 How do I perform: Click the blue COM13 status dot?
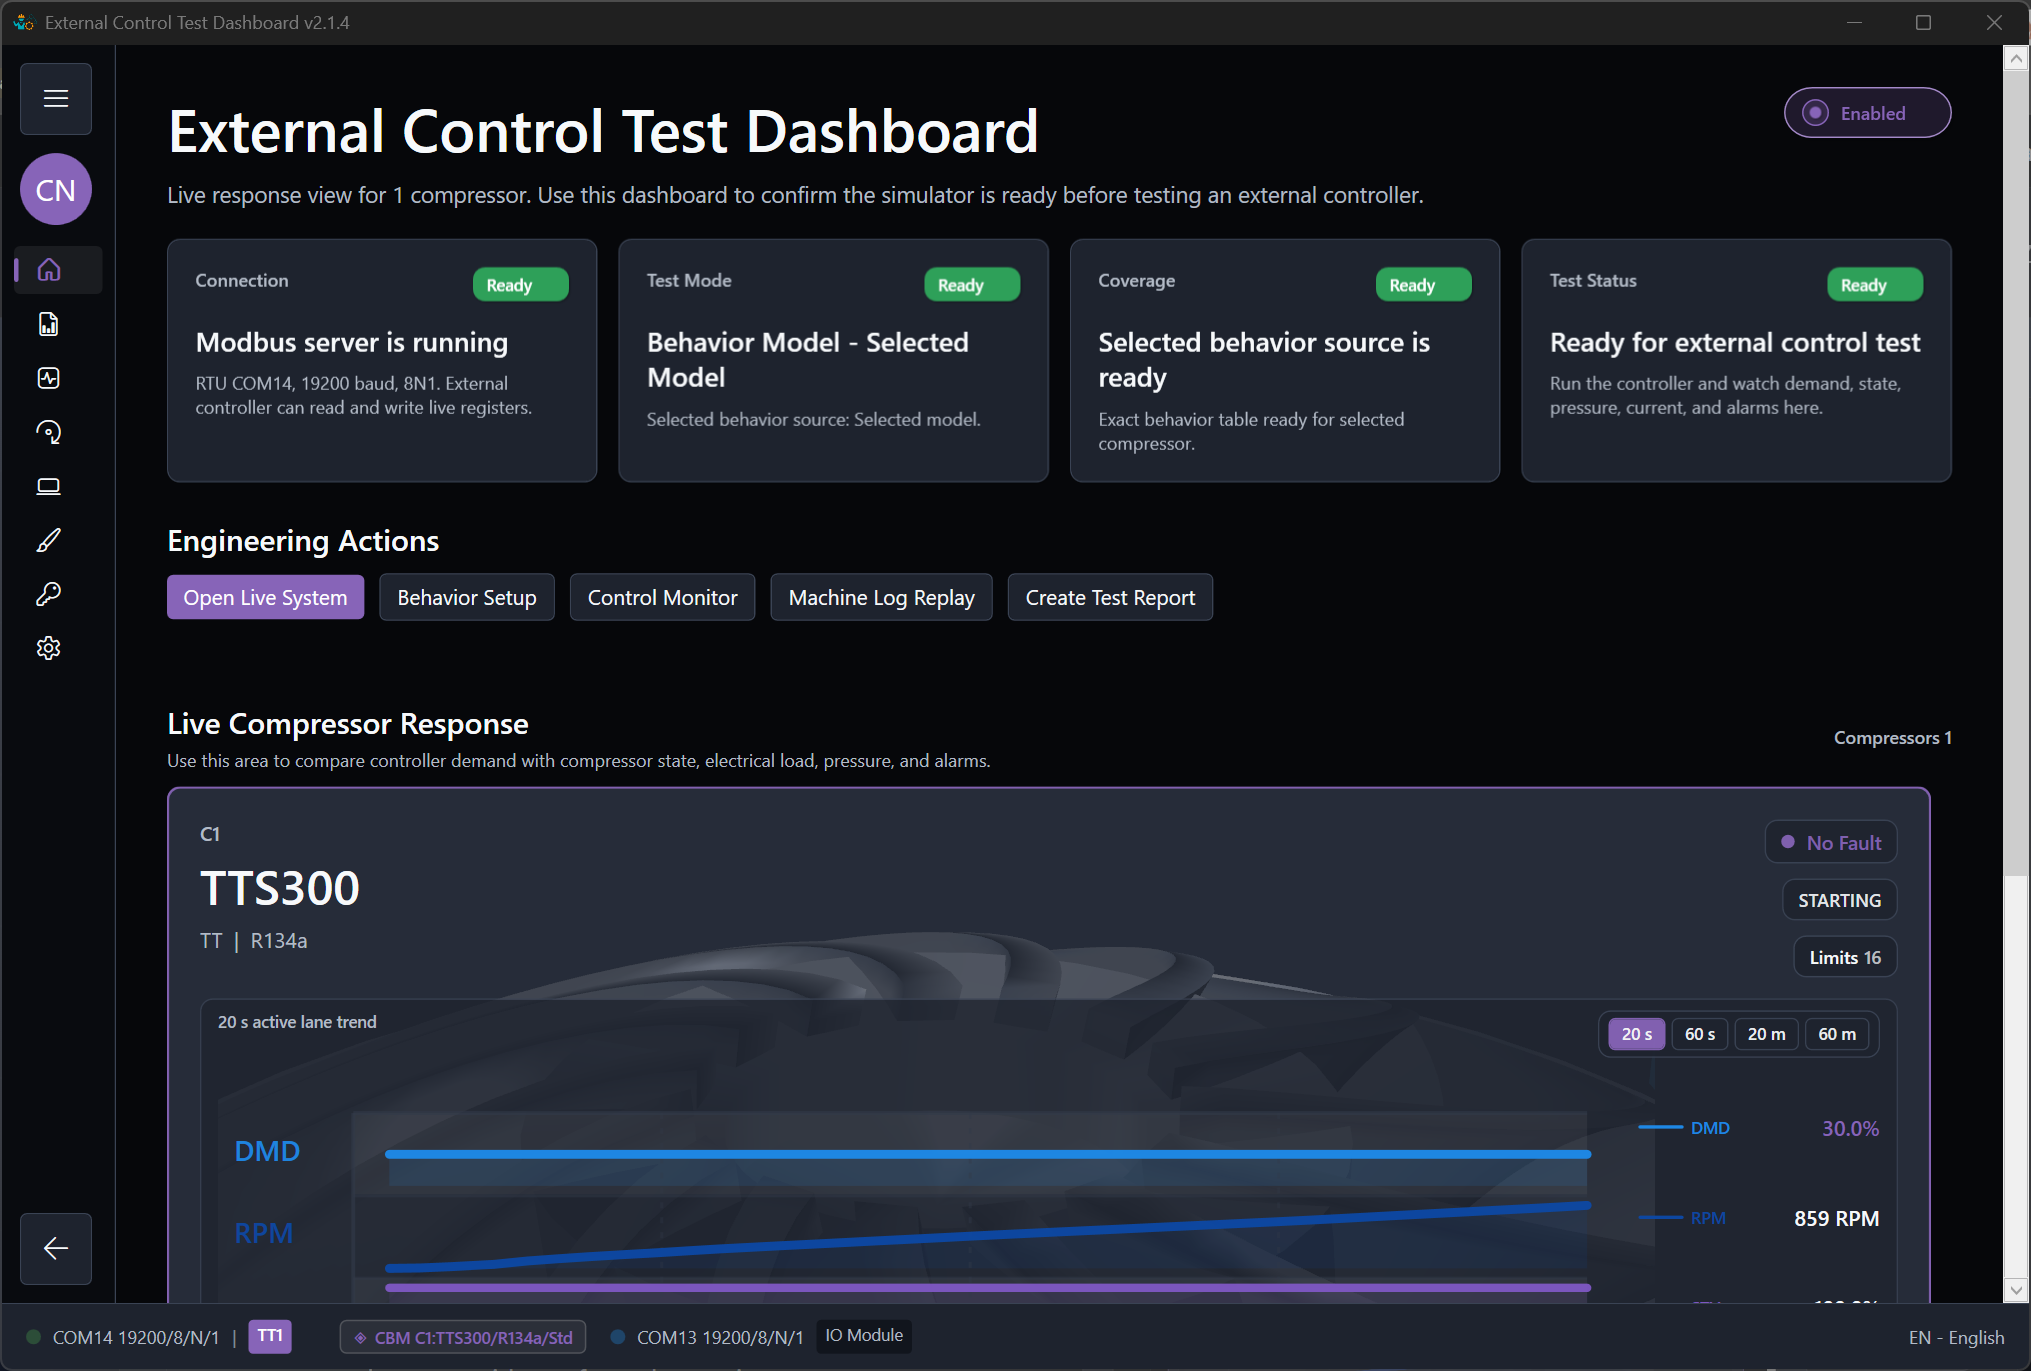click(x=618, y=1337)
